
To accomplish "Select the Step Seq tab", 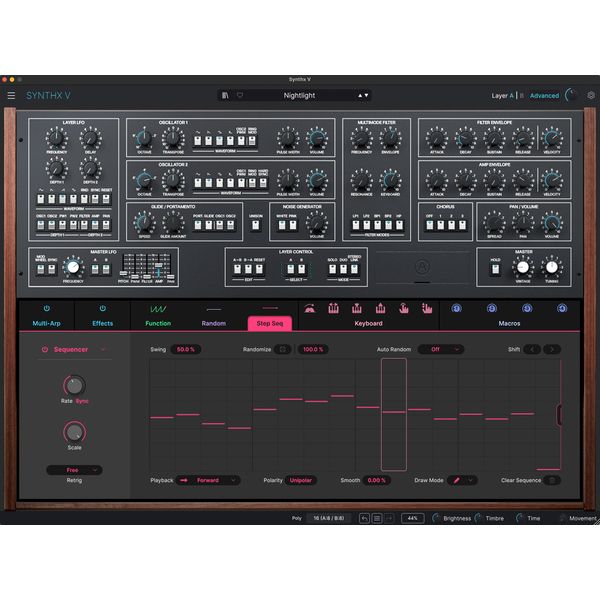I will pyautogui.click(x=270, y=323).
